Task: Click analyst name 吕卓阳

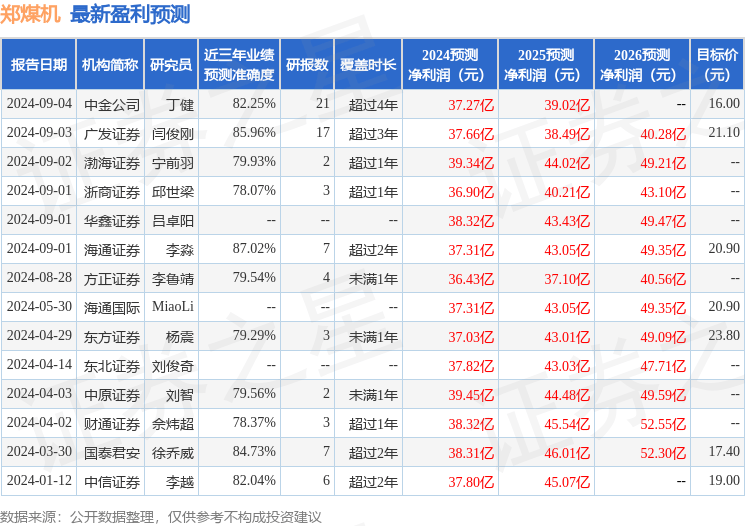Action: click(x=173, y=220)
